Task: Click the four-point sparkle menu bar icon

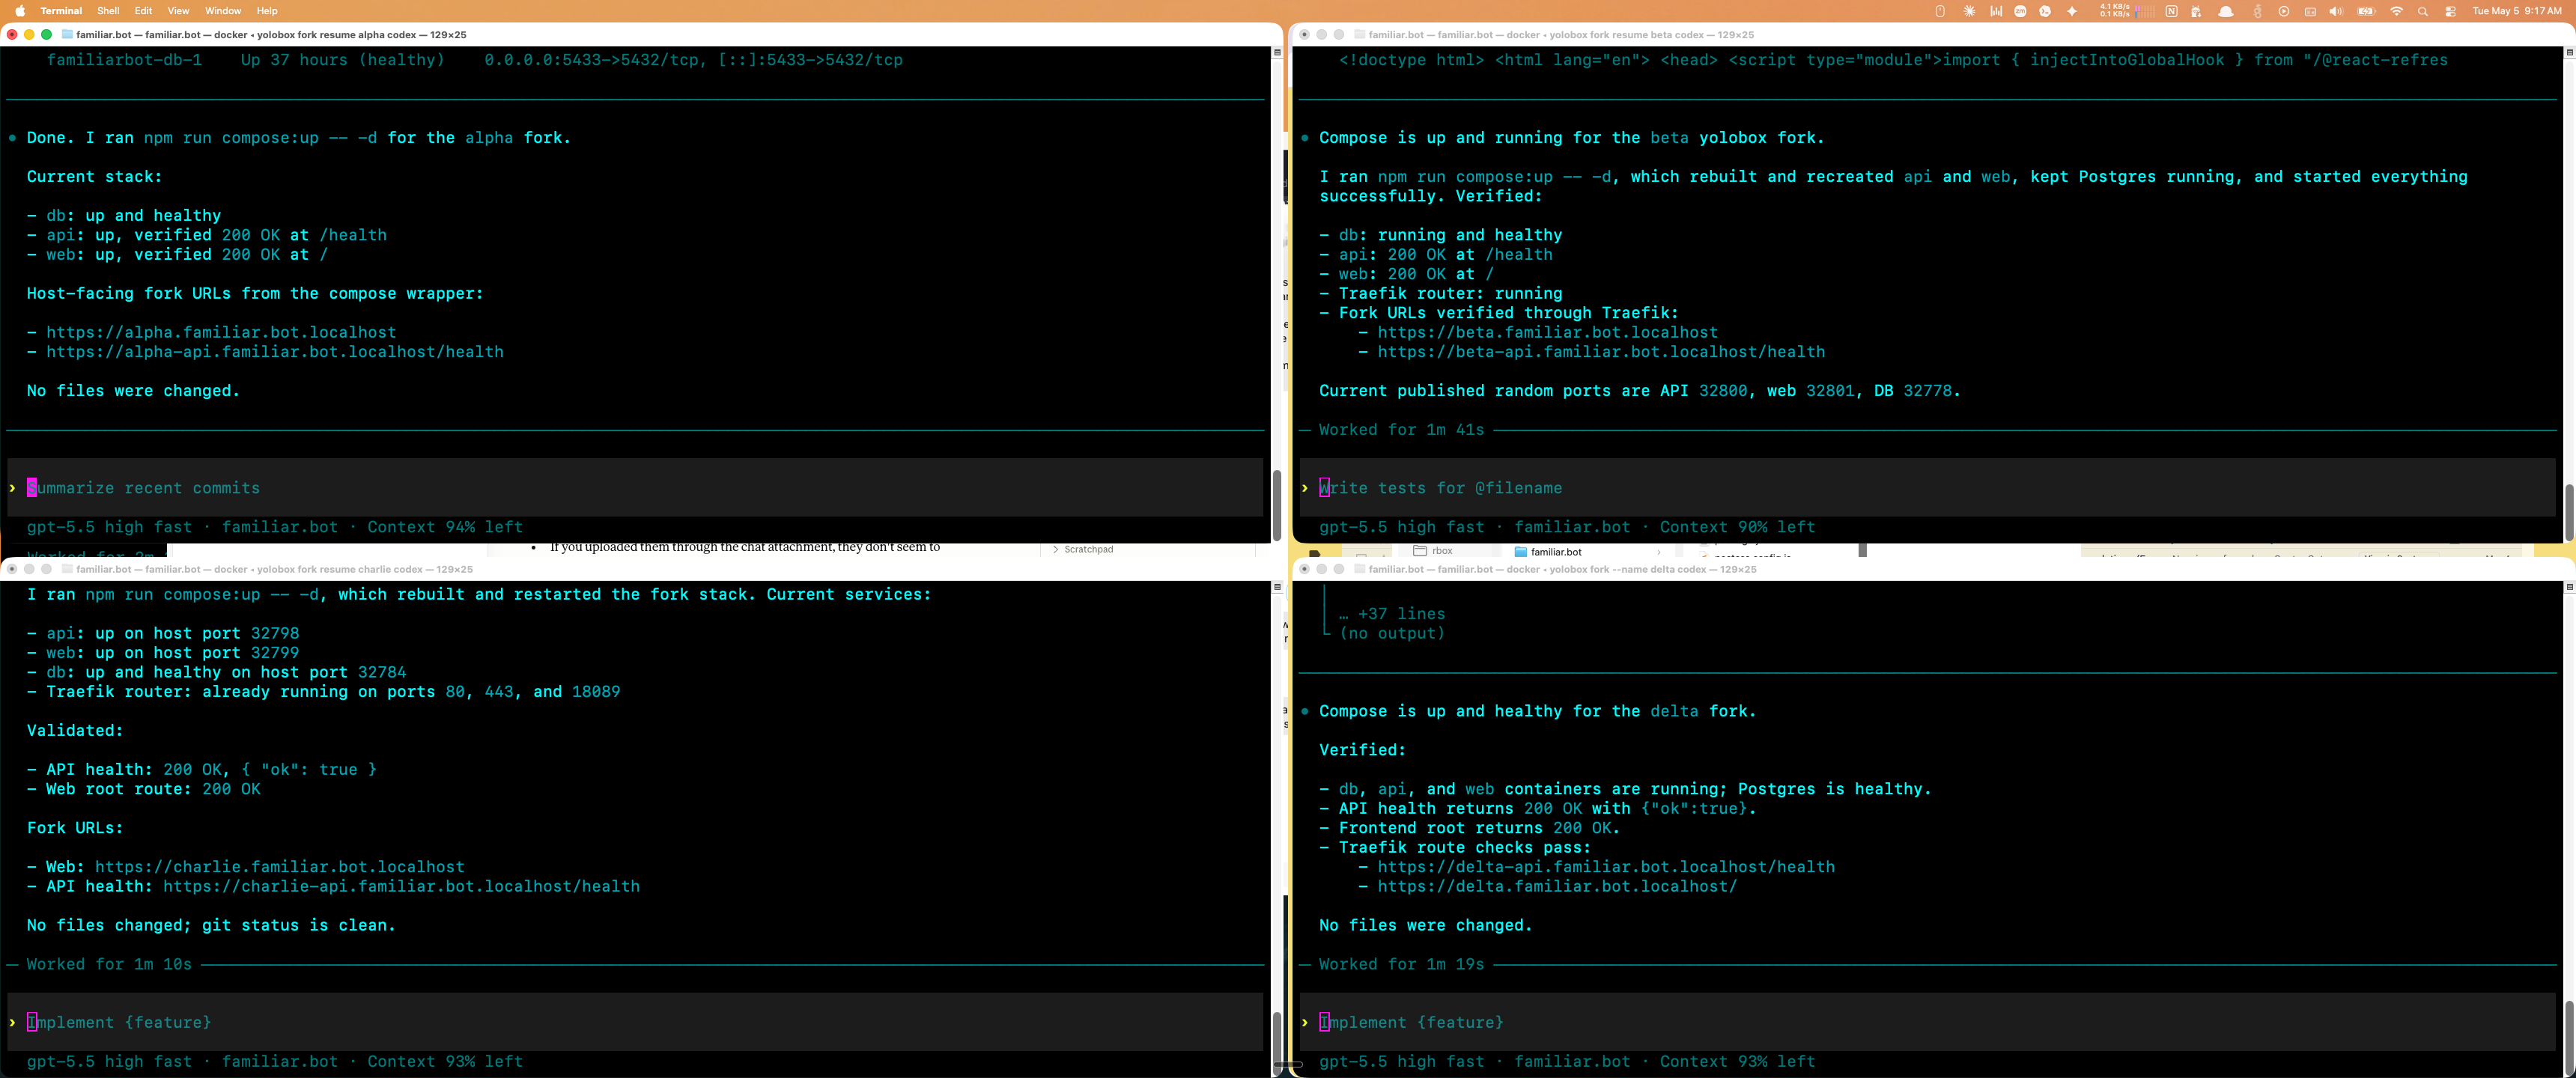Action: pos(2072,11)
